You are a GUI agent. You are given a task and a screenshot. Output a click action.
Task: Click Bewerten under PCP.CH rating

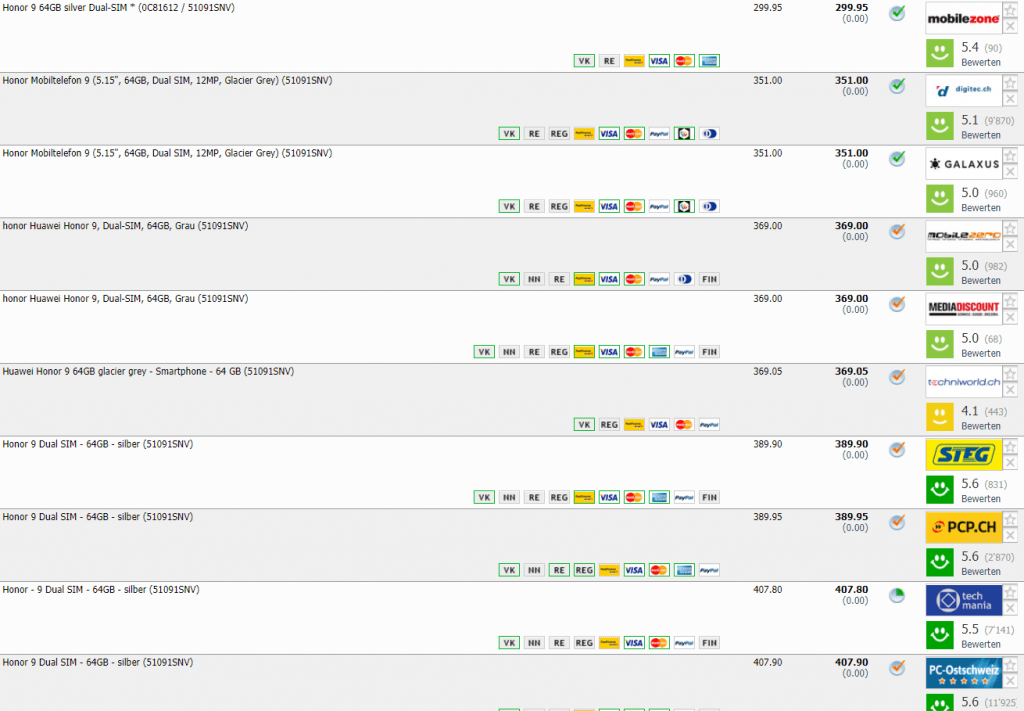[981, 572]
